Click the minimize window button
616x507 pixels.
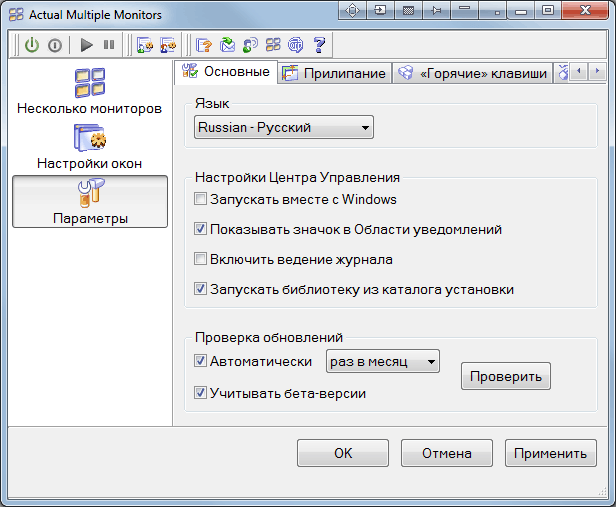pos(521,10)
